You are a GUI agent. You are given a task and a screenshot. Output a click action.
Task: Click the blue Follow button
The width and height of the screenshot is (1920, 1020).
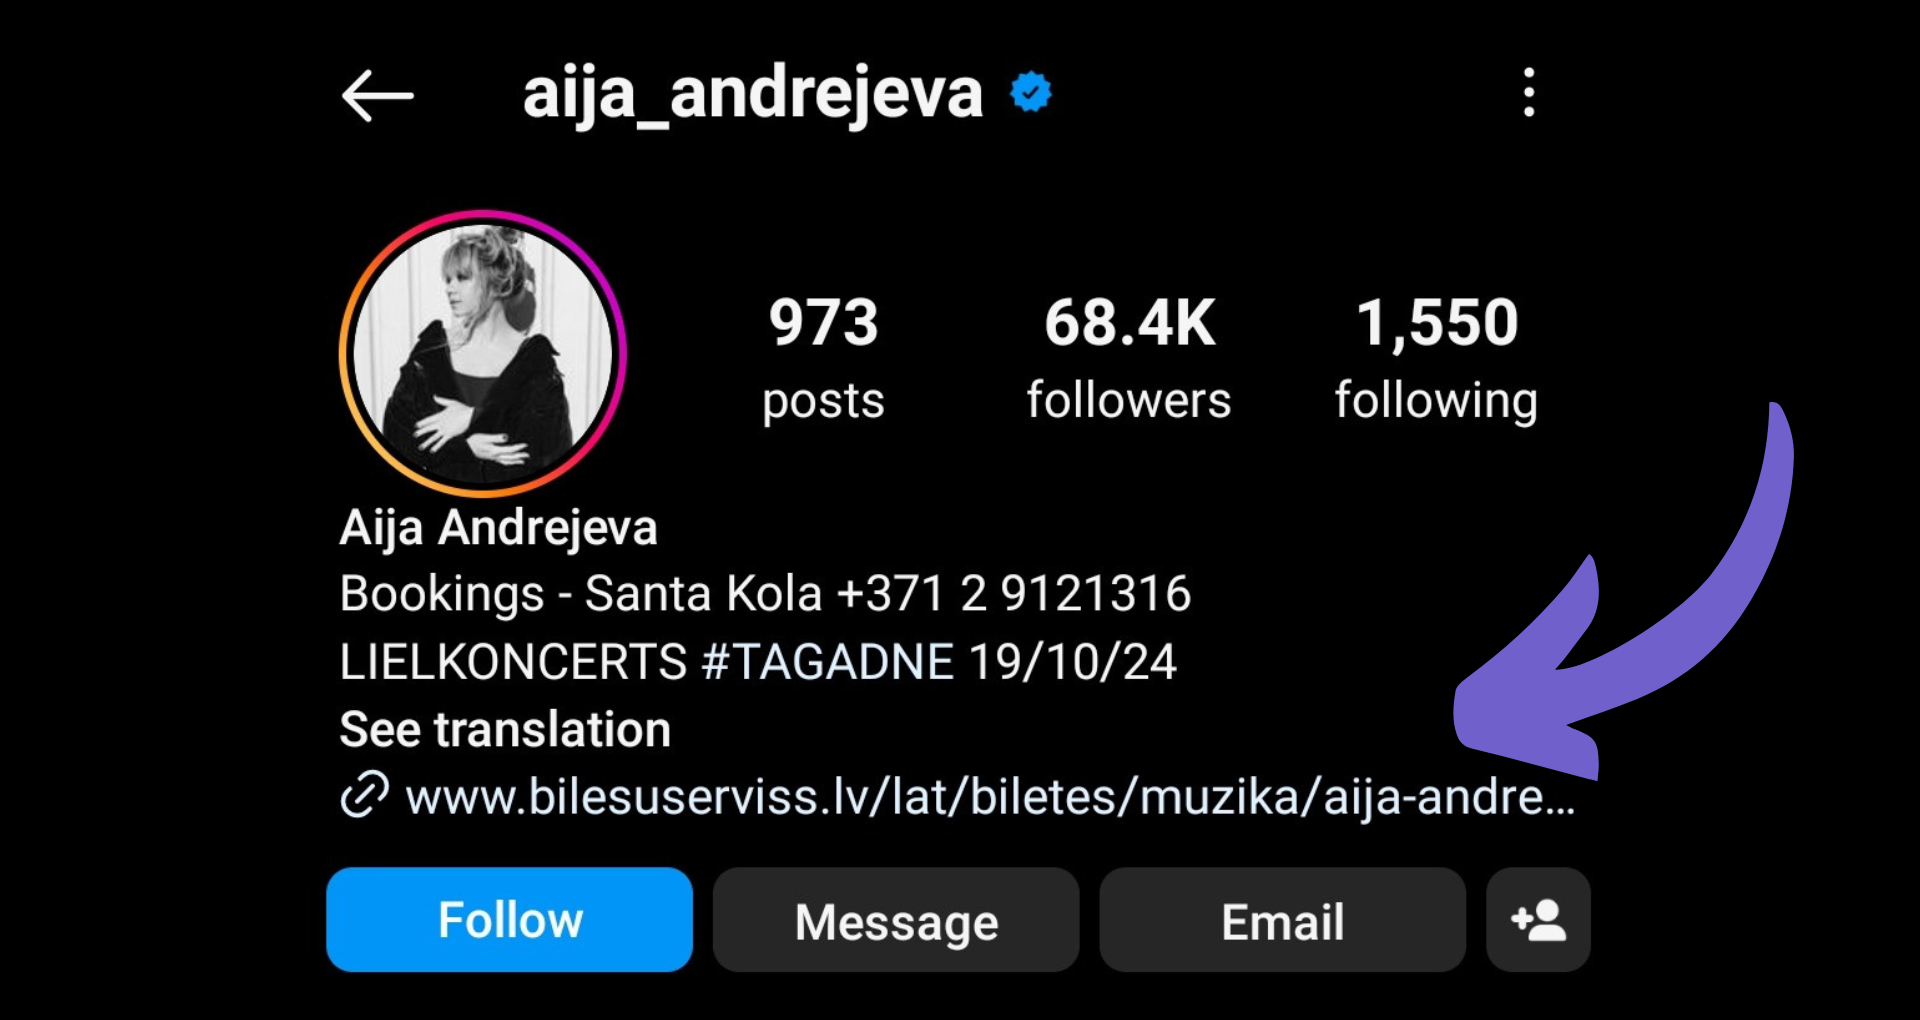(x=509, y=920)
